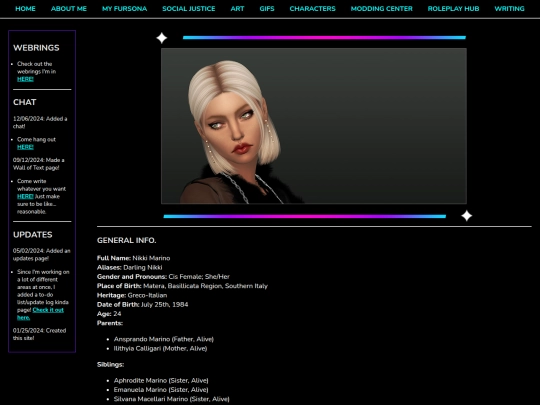Click the Nikki Marino character portrait

[314, 126]
